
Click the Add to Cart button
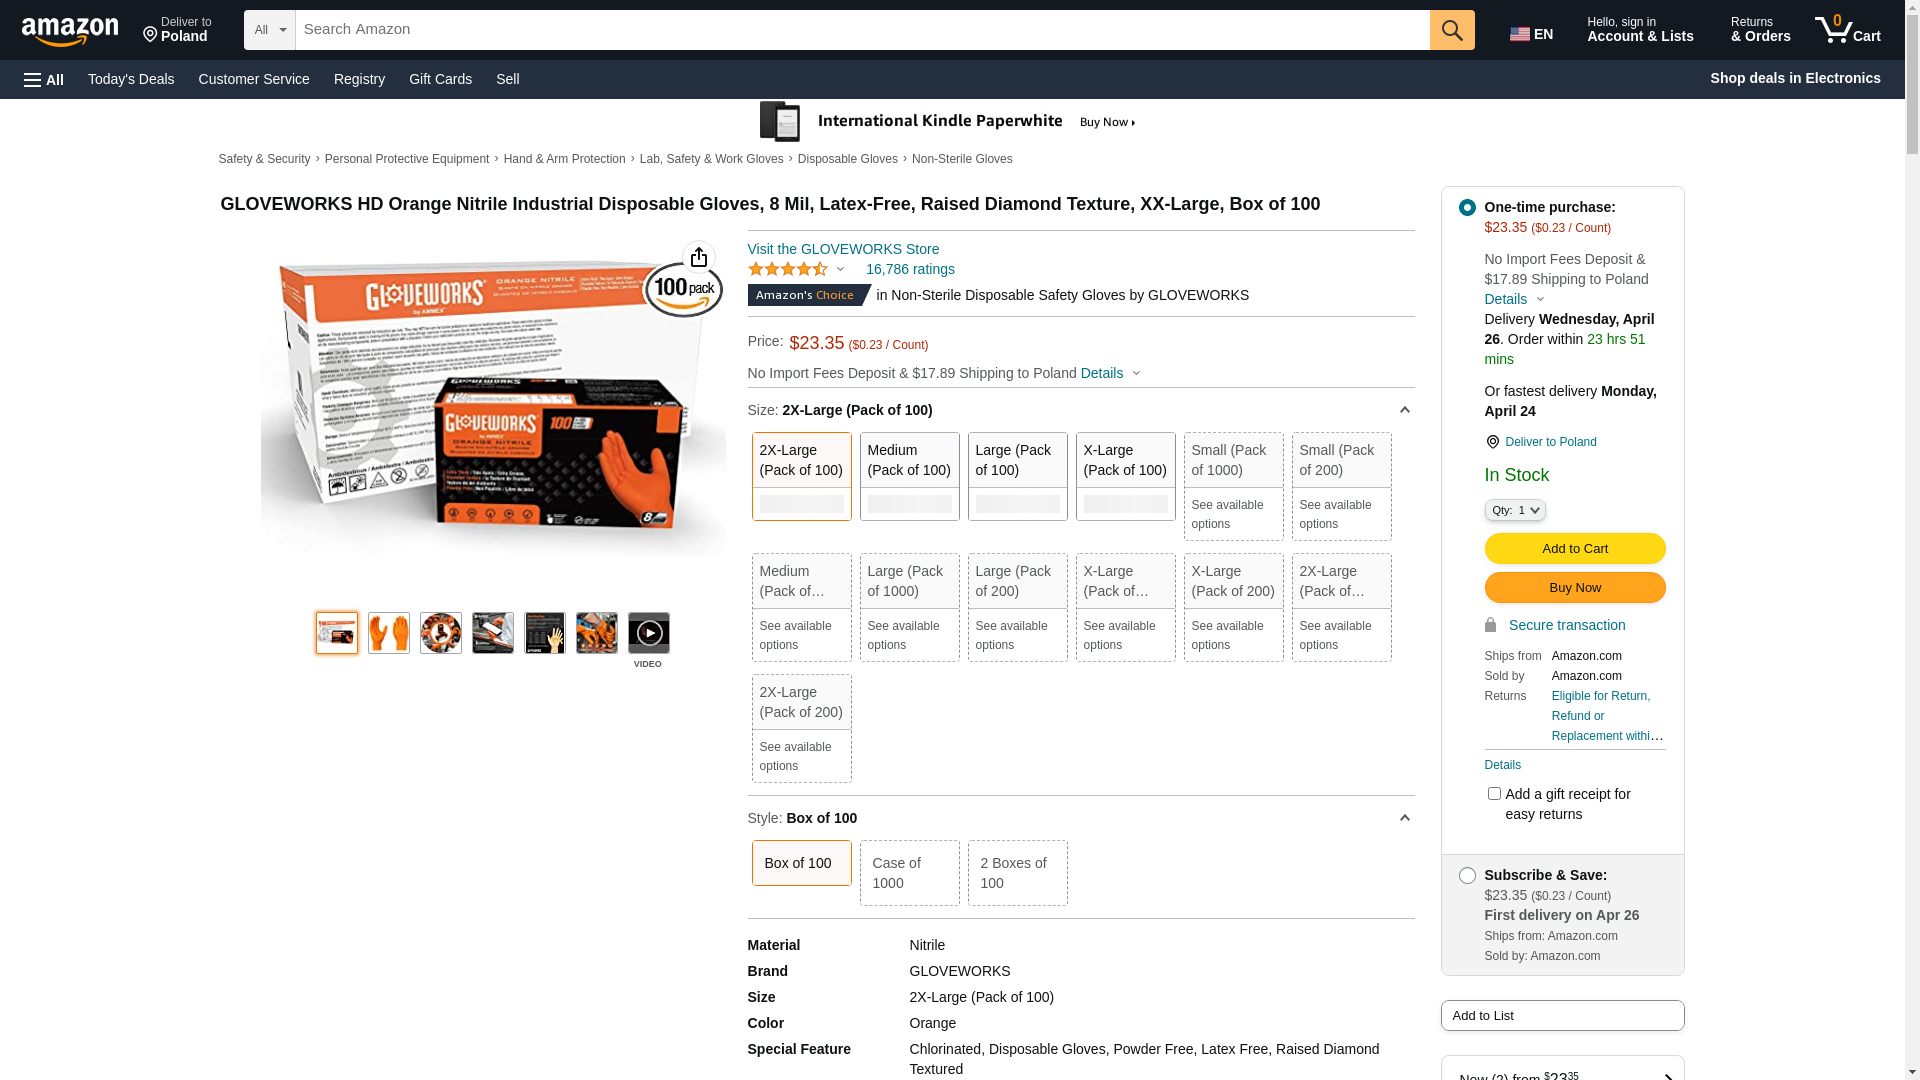coord(1575,548)
